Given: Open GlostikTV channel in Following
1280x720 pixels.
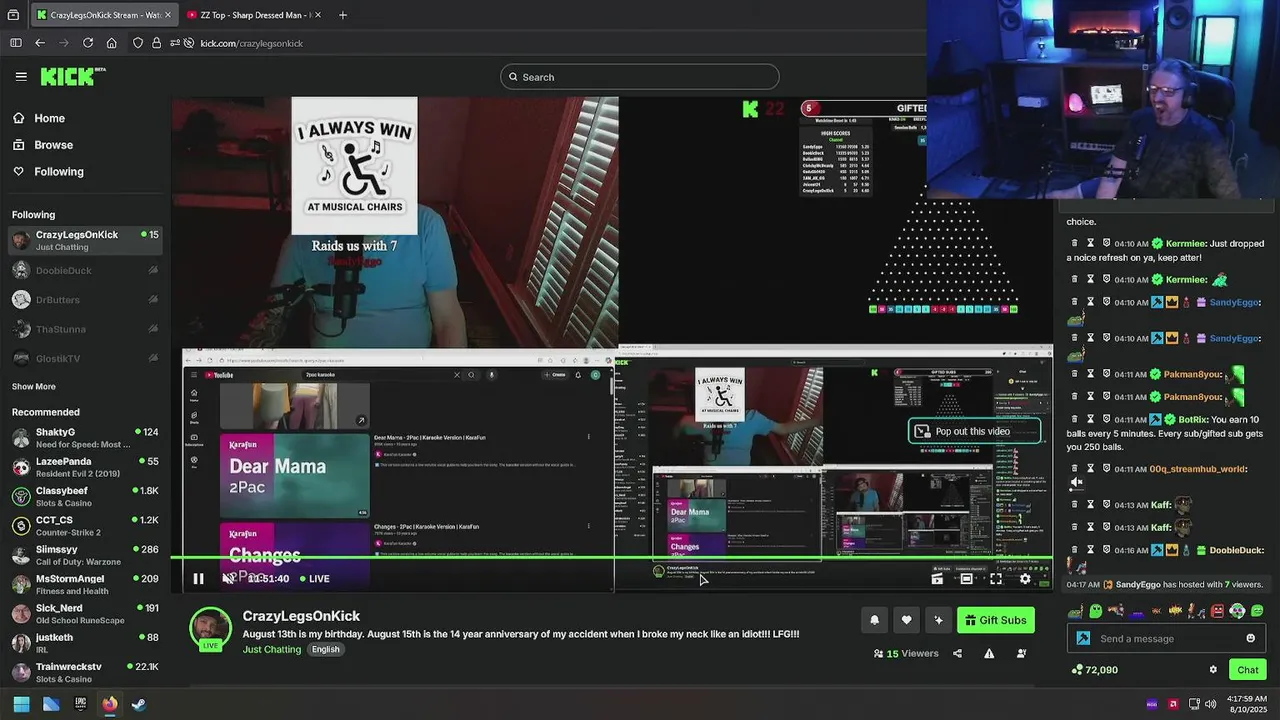Looking at the screenshot, I should coord(85,358).
